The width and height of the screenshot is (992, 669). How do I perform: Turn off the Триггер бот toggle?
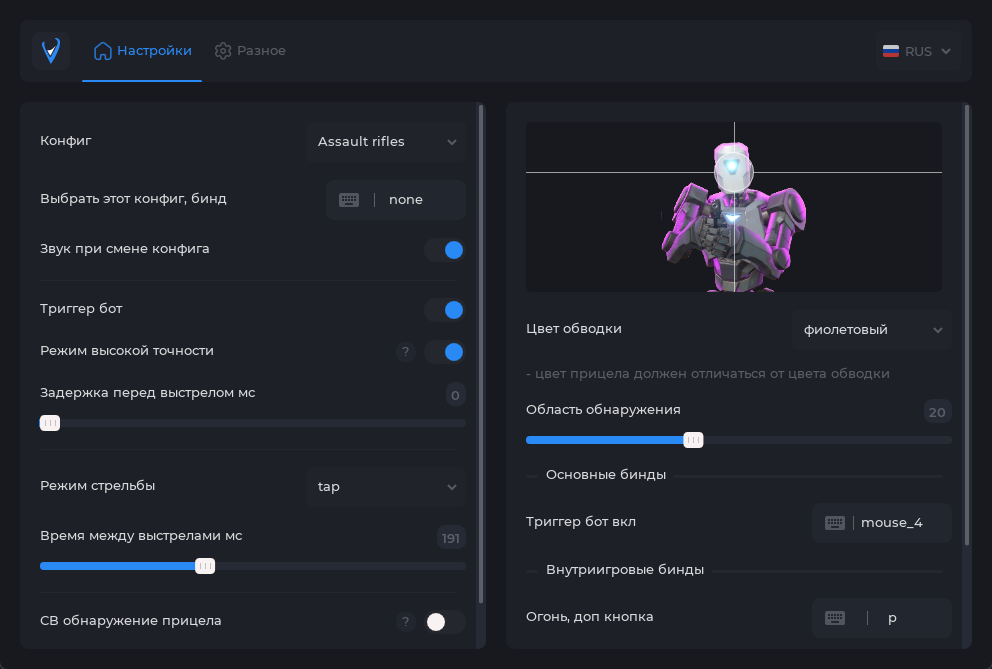445,310
